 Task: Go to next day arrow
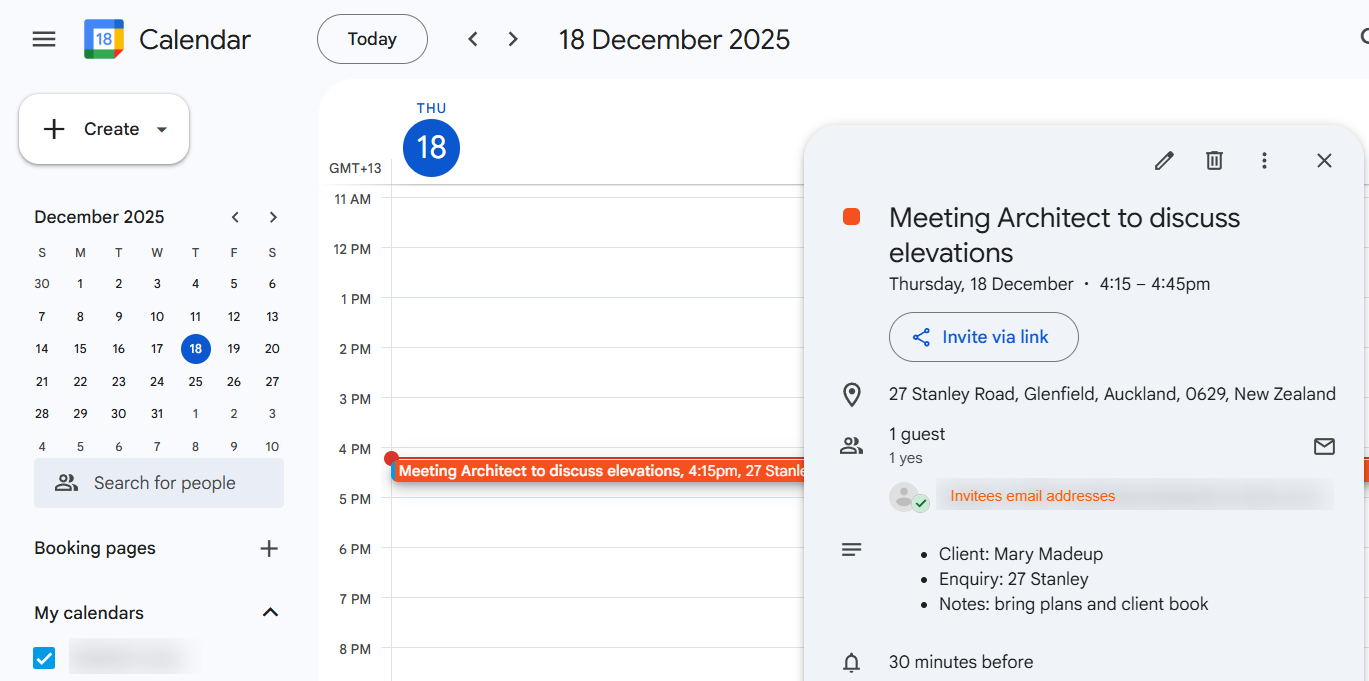[x=513, y=39]
